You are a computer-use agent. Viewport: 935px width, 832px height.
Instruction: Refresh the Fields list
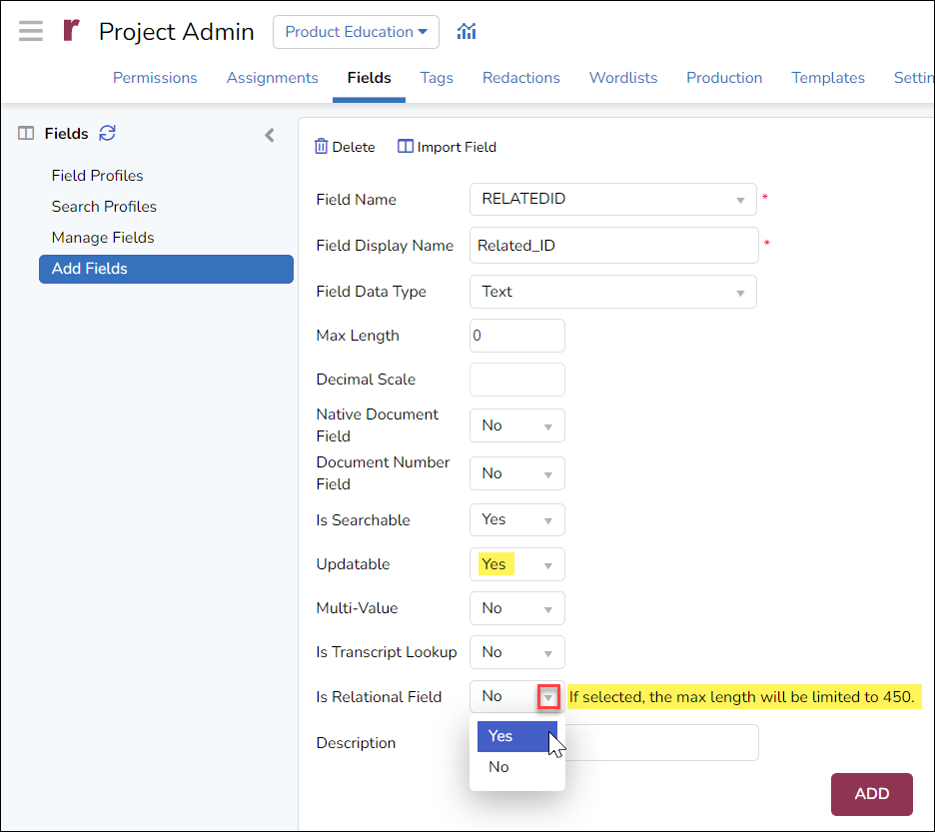107,132
